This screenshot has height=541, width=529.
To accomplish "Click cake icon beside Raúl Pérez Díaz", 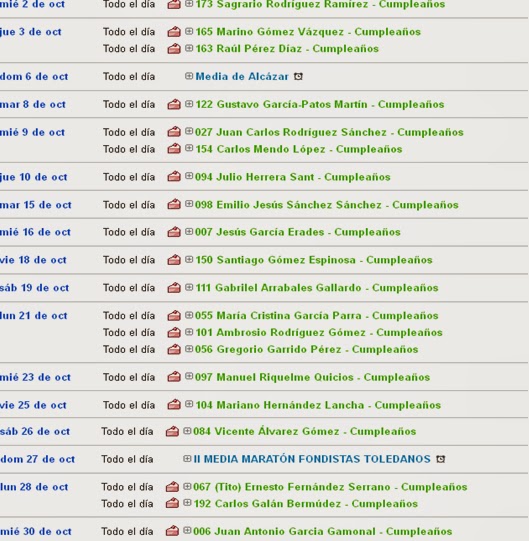I will pyautogui.click(x=174, y=49).
